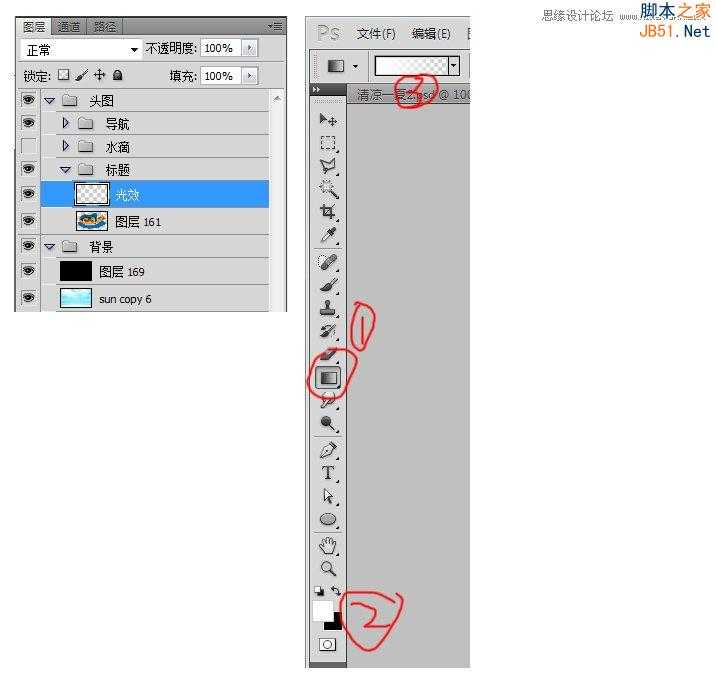Select the Spot Healing Brush tool
This screenshot has height=679, width=716.
tap(328, 262)
